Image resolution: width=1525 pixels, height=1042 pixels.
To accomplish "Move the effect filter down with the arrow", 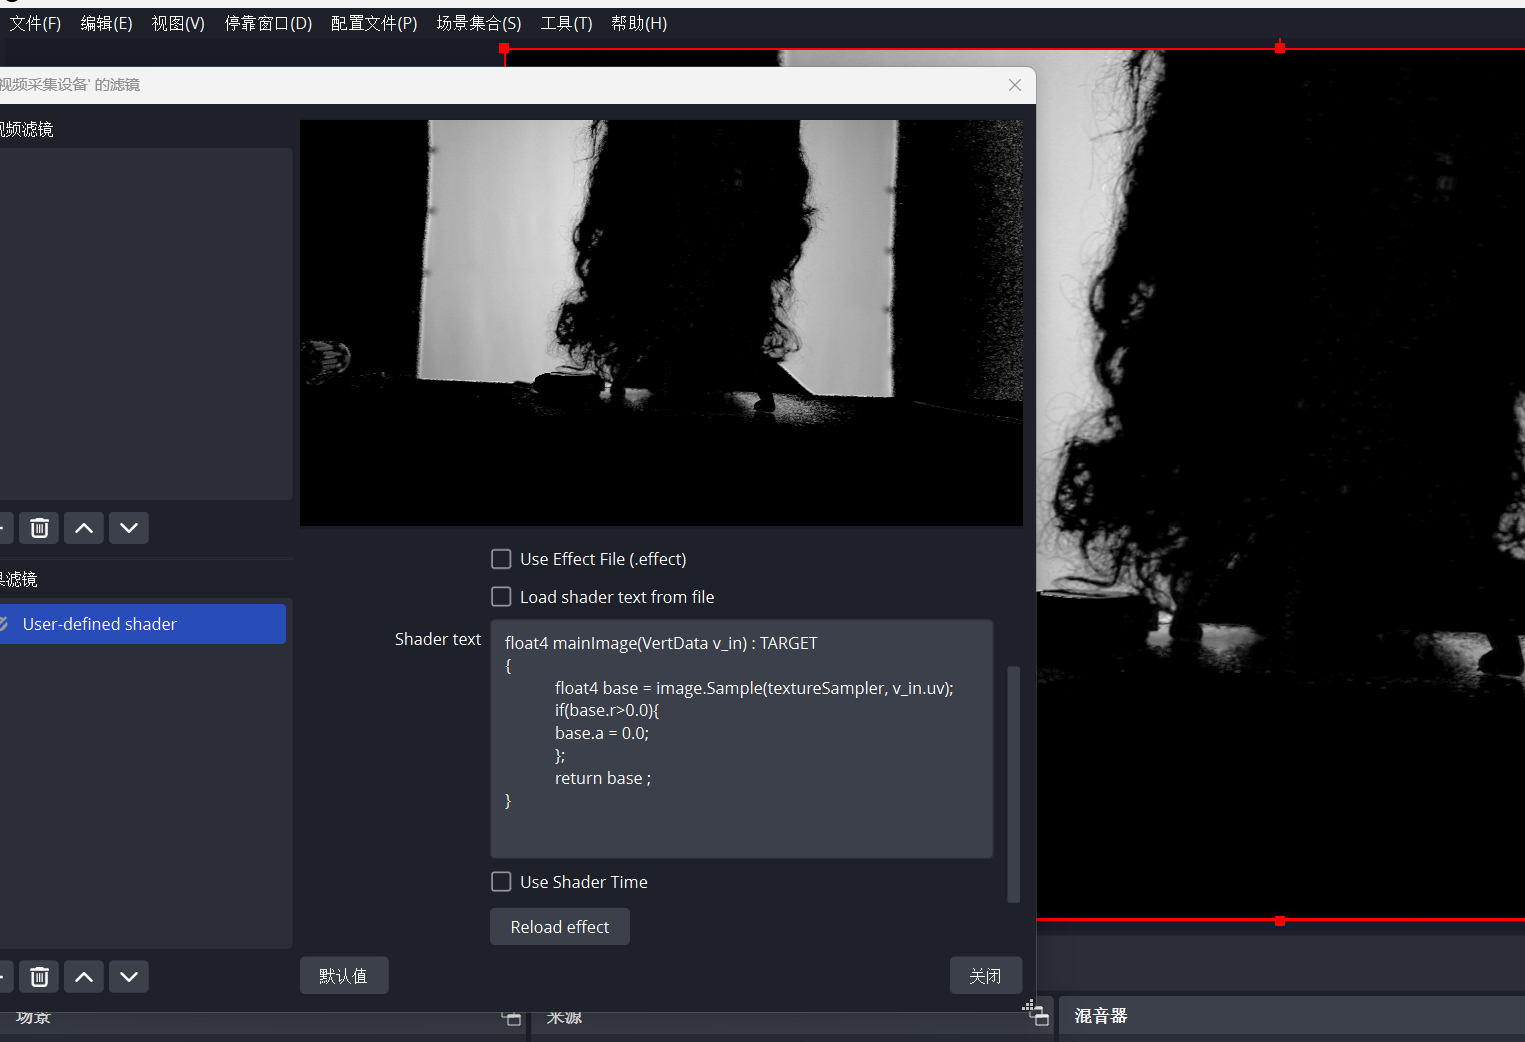I will tap(128, 976).
